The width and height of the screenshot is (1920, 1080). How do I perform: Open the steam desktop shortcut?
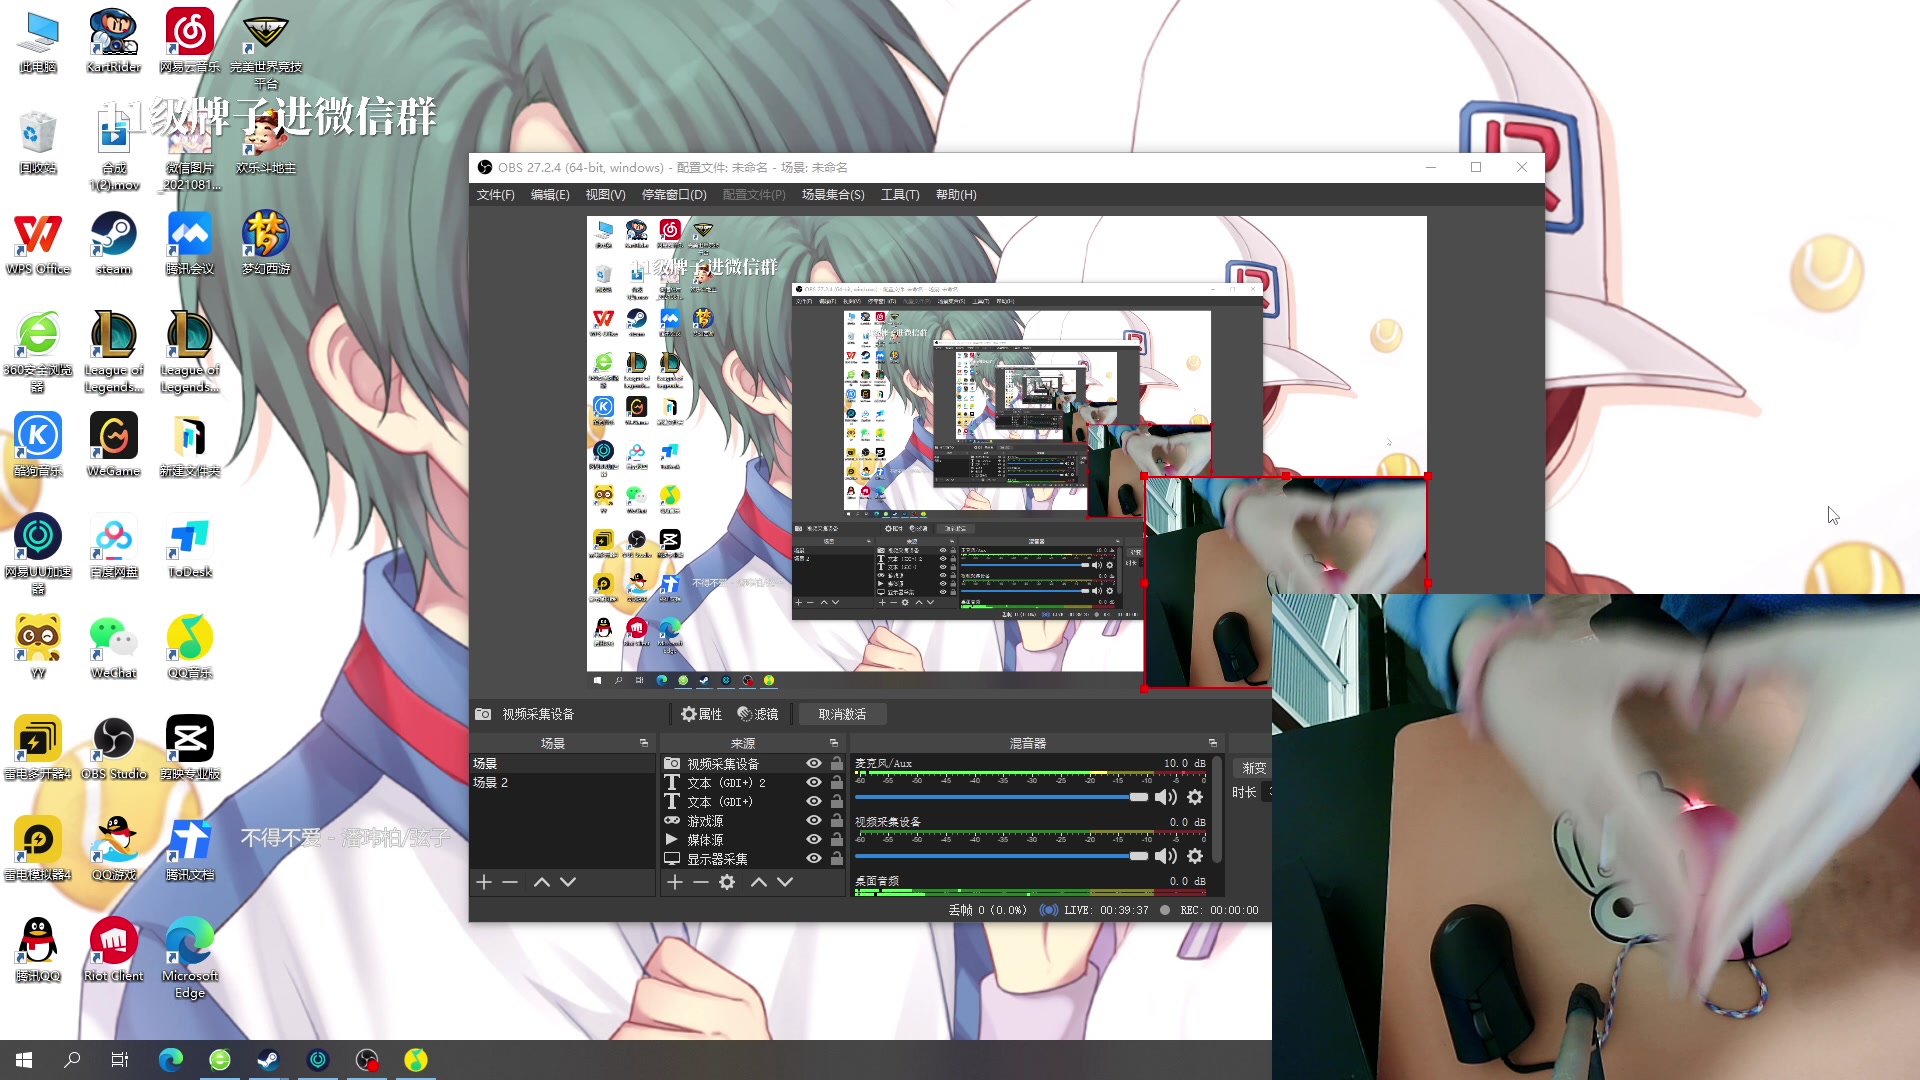point(114,243)
